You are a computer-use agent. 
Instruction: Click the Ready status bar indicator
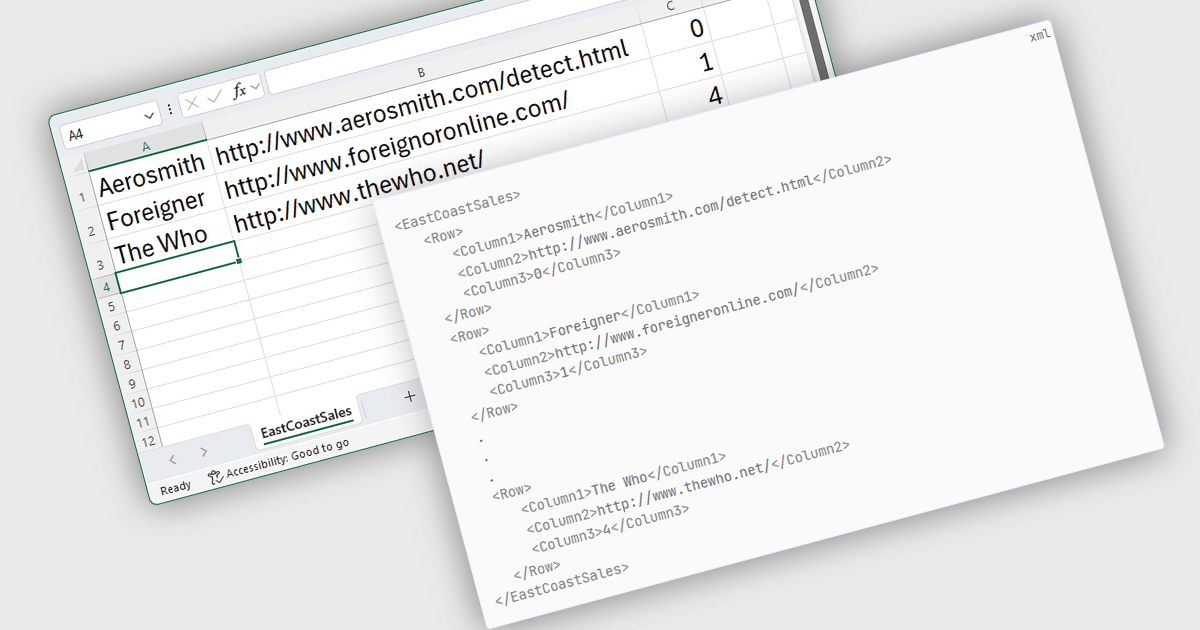point(175,488)
